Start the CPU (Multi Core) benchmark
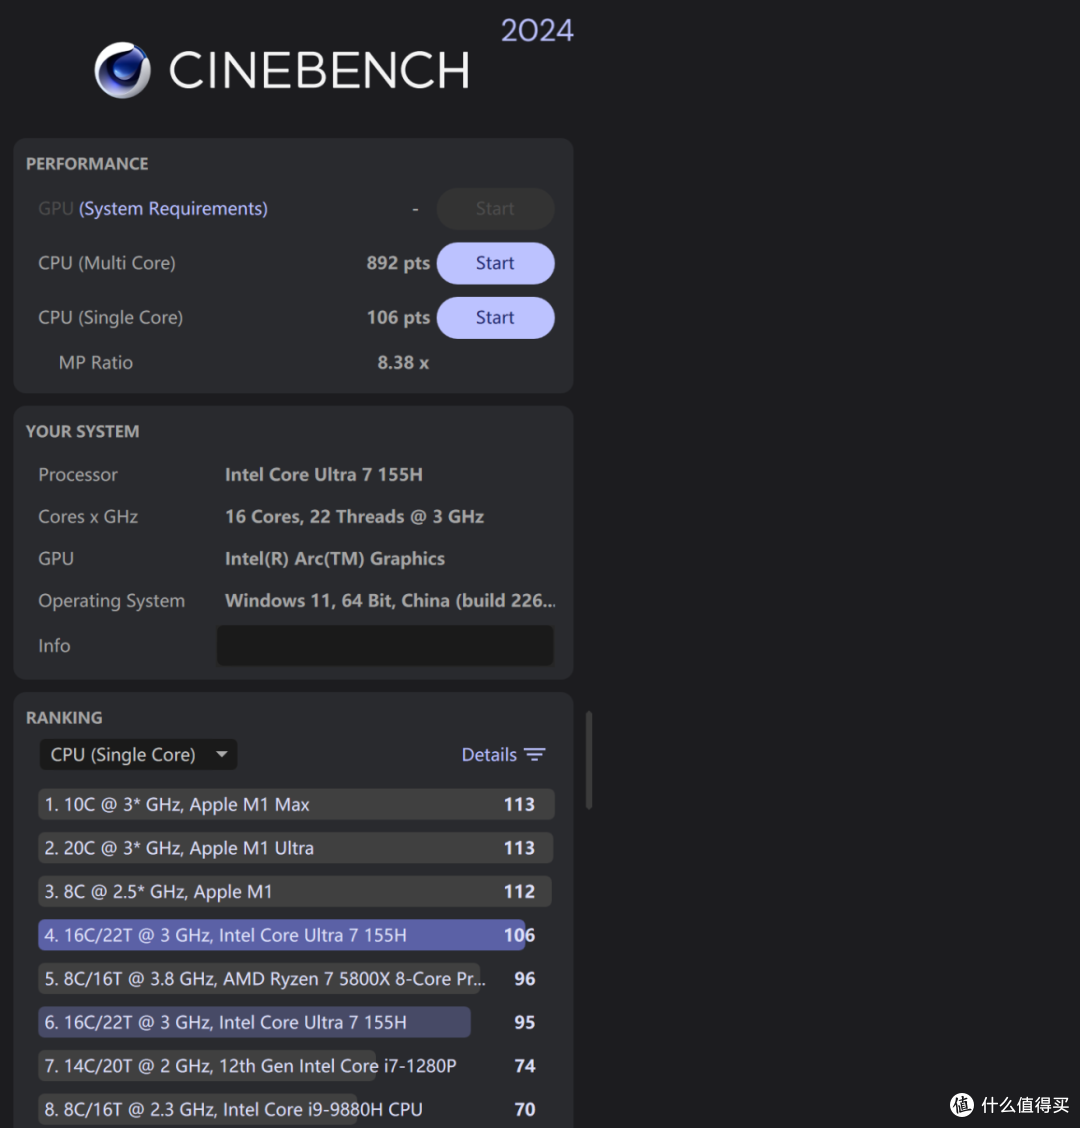 pos(495,264)
